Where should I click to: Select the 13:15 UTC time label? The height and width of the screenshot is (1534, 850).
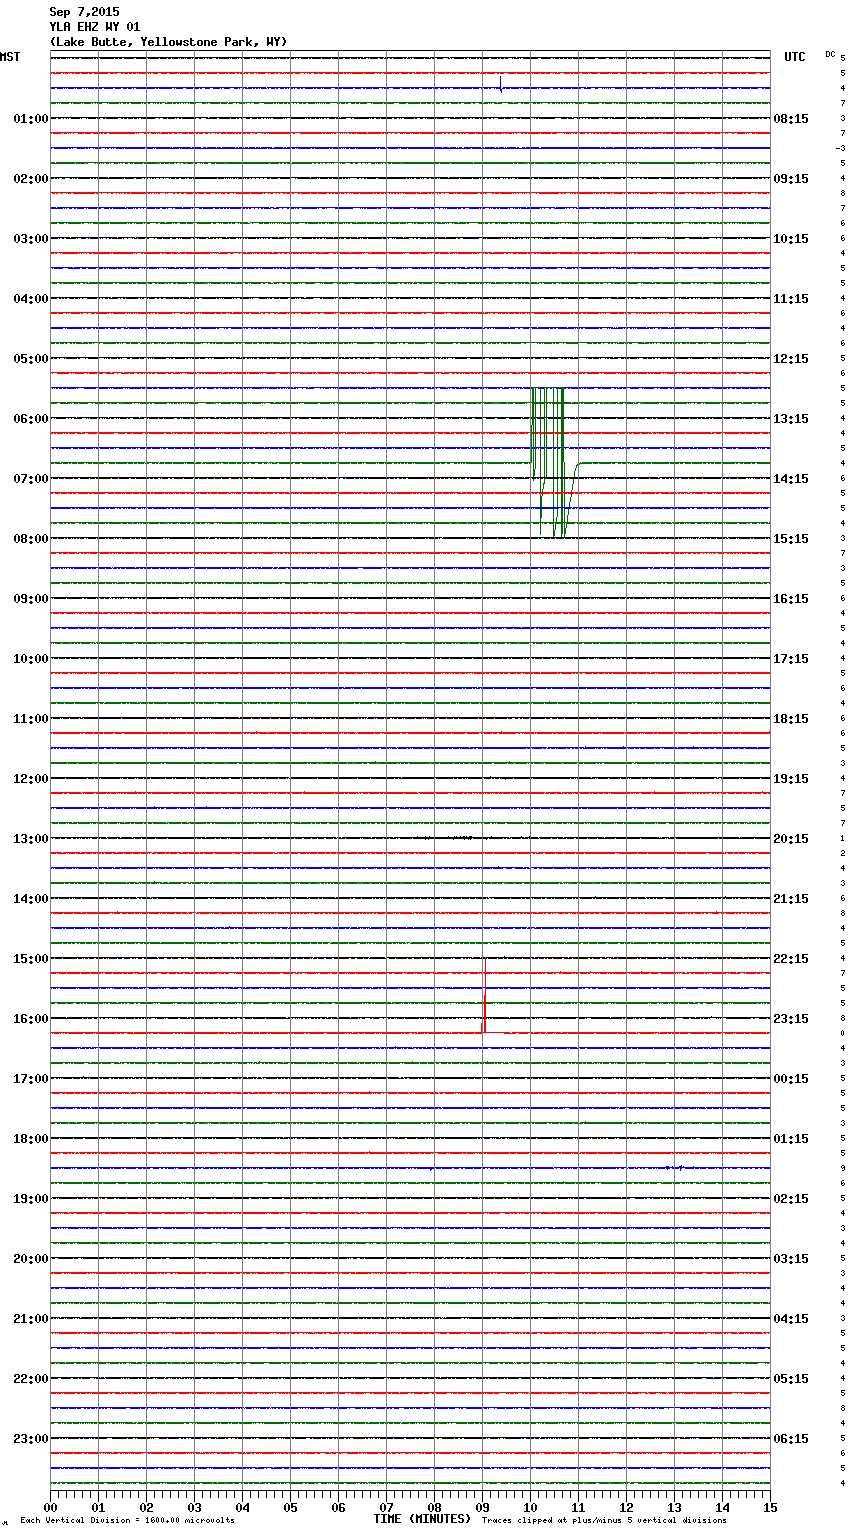coord(791,419)
